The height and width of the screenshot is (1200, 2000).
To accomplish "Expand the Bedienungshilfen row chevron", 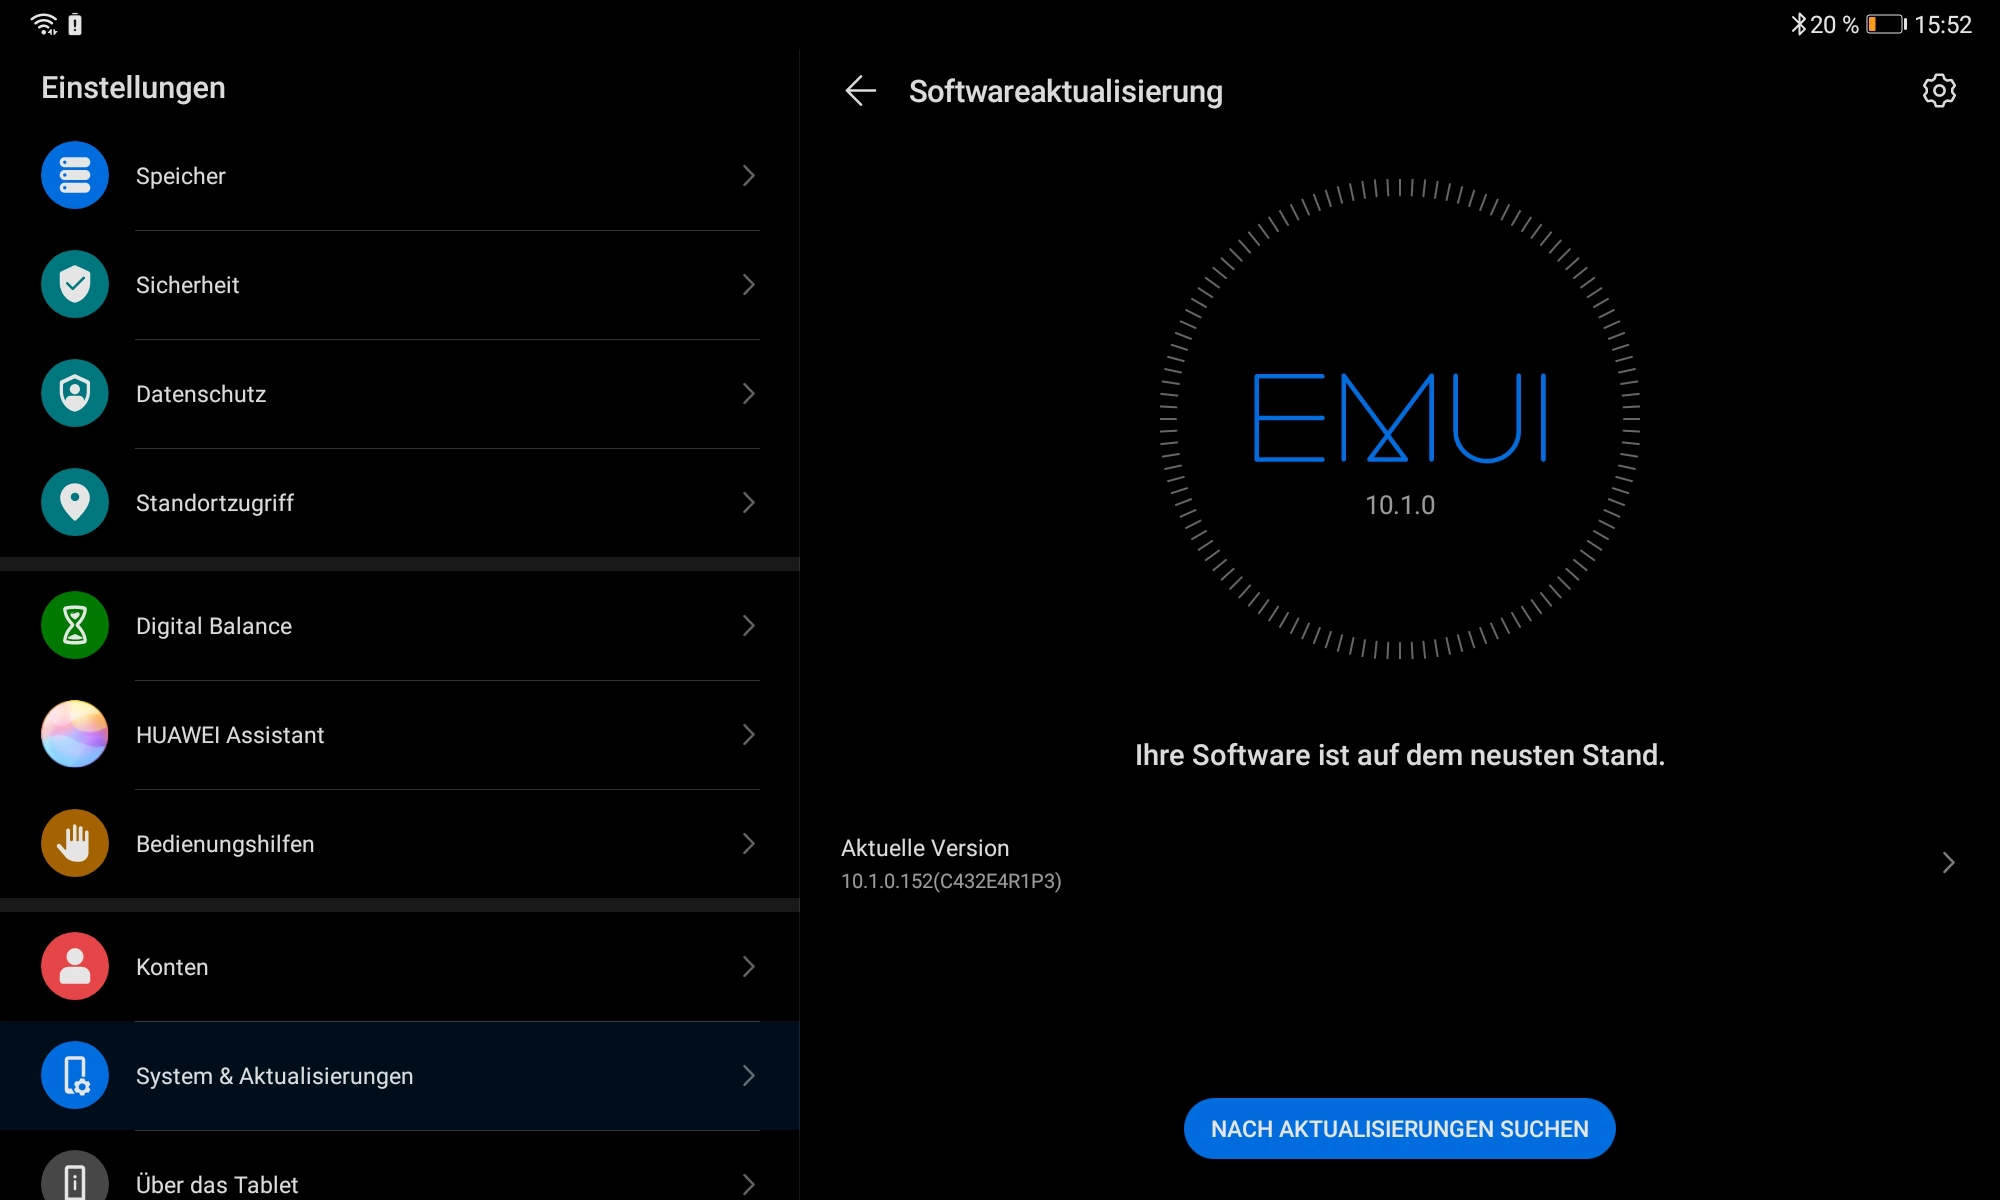I will click(748, 844).
